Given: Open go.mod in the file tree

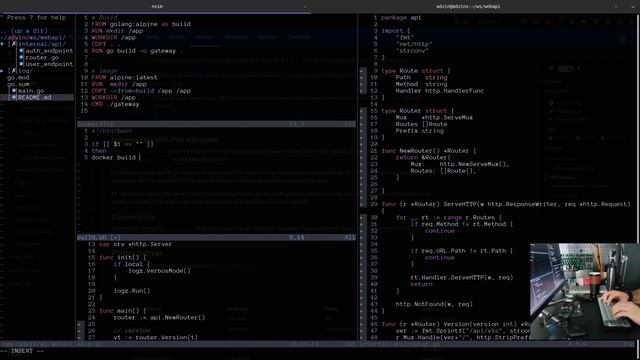Looking at the screenshot, I should tap(18, 78).
